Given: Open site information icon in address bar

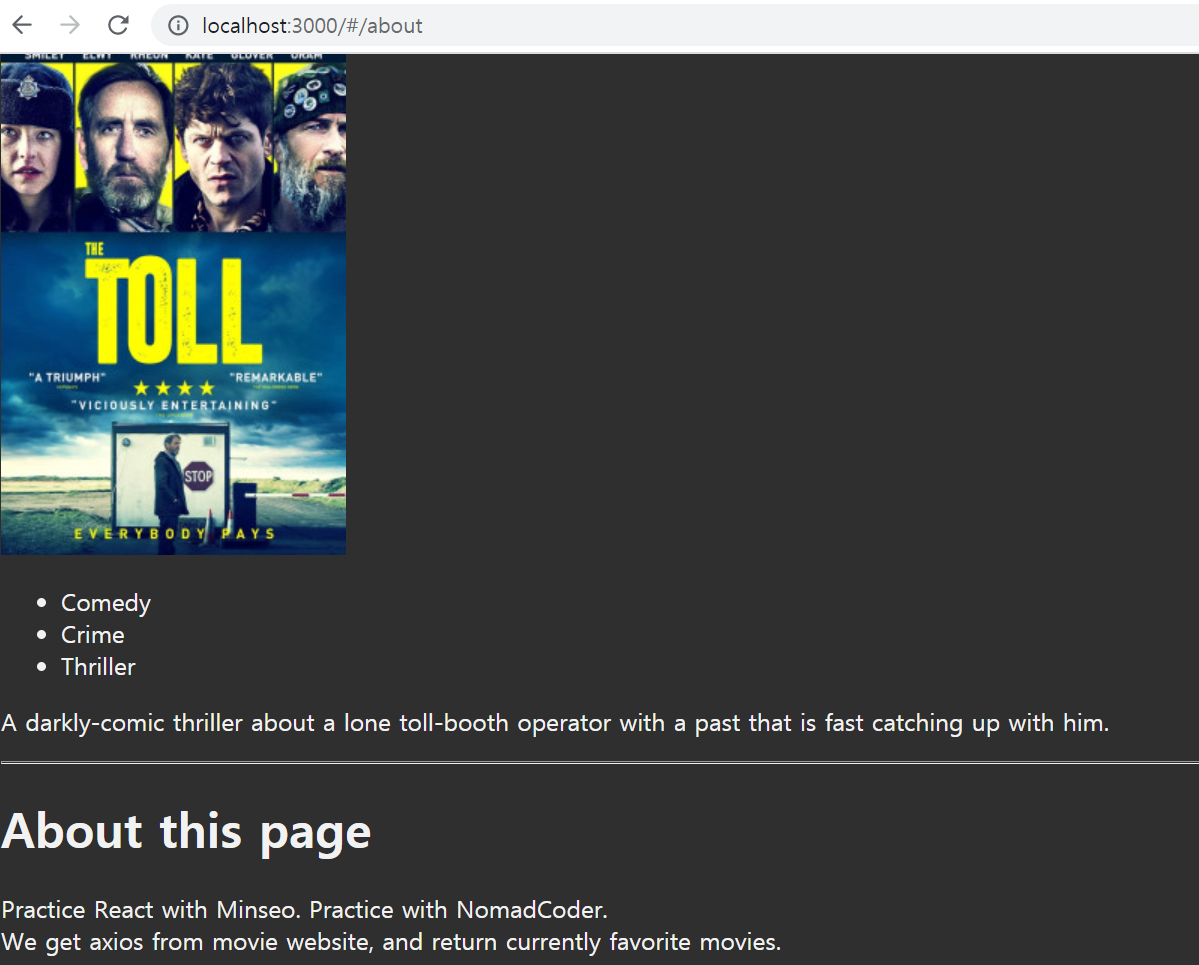Looking at the screenshot, I should (x=178, y=26).
